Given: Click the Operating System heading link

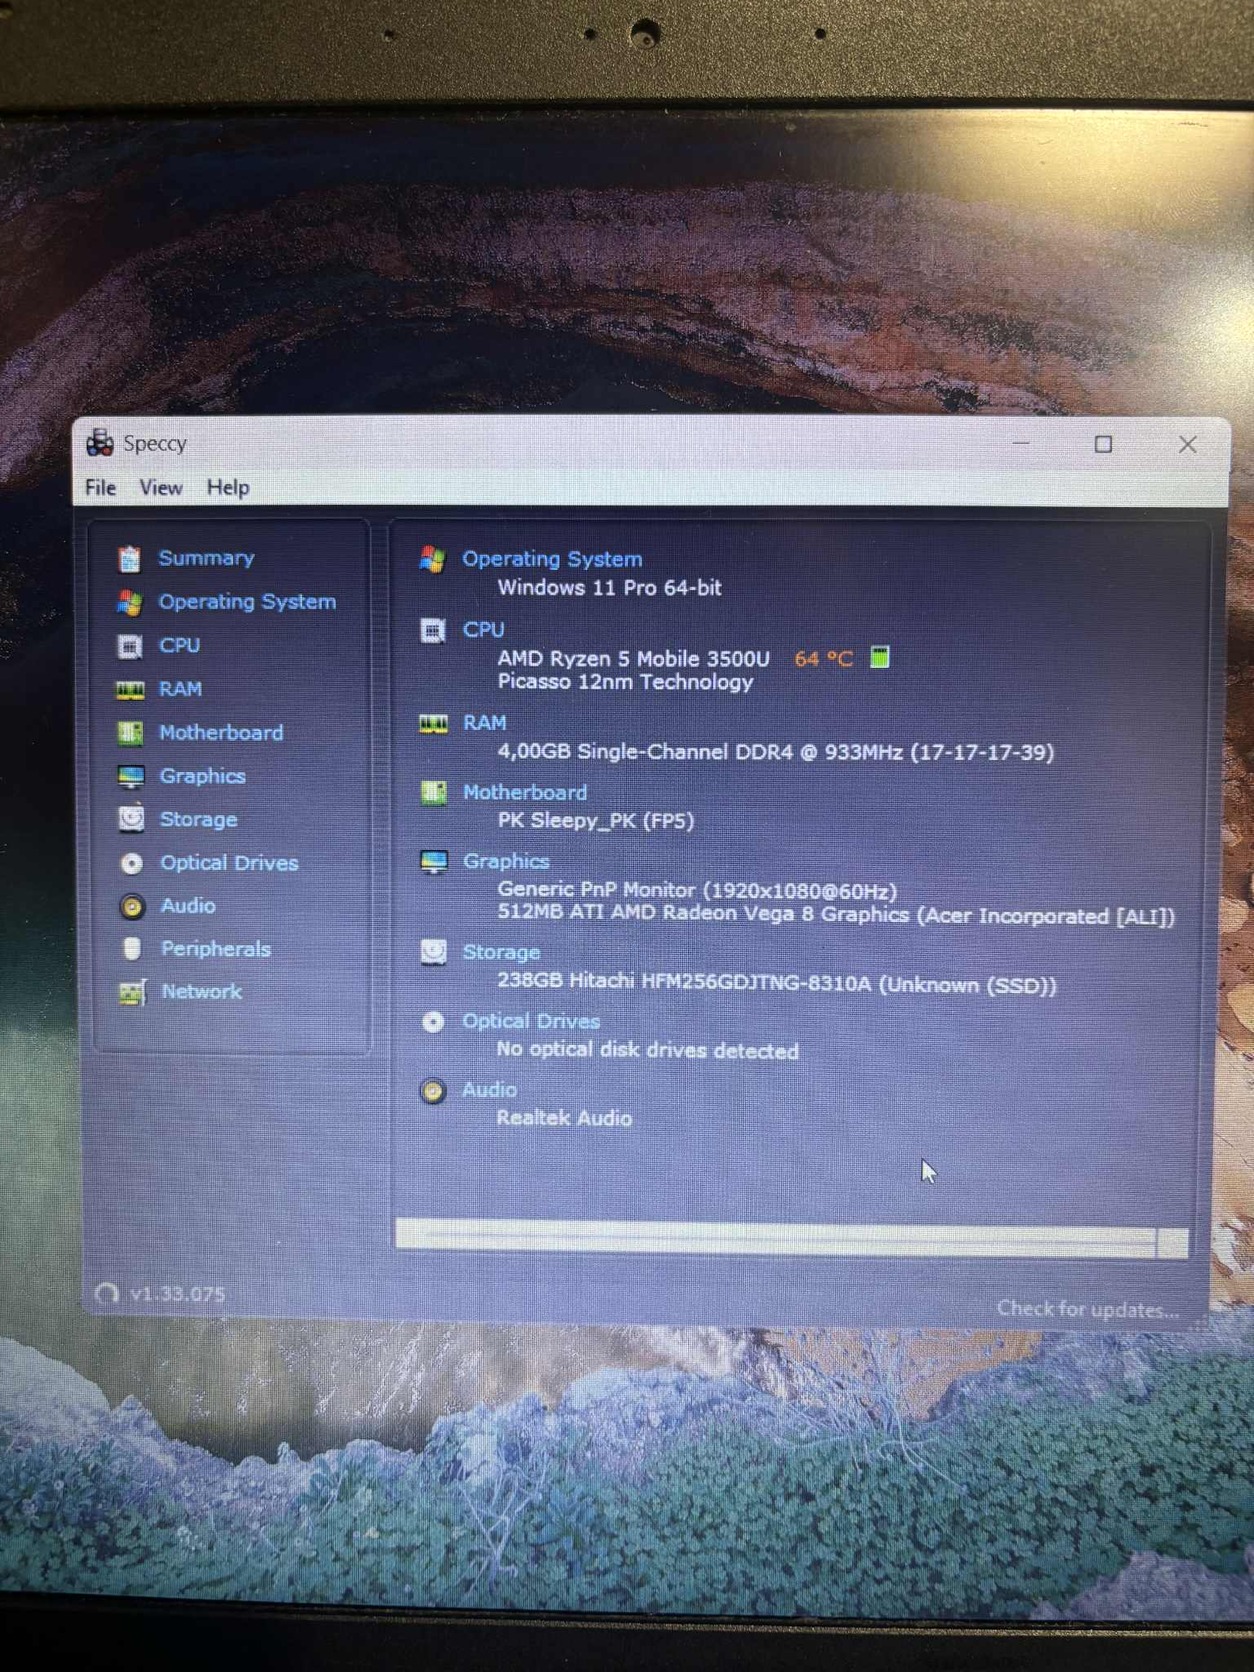Looking at the screenshot, I should 552,559.
